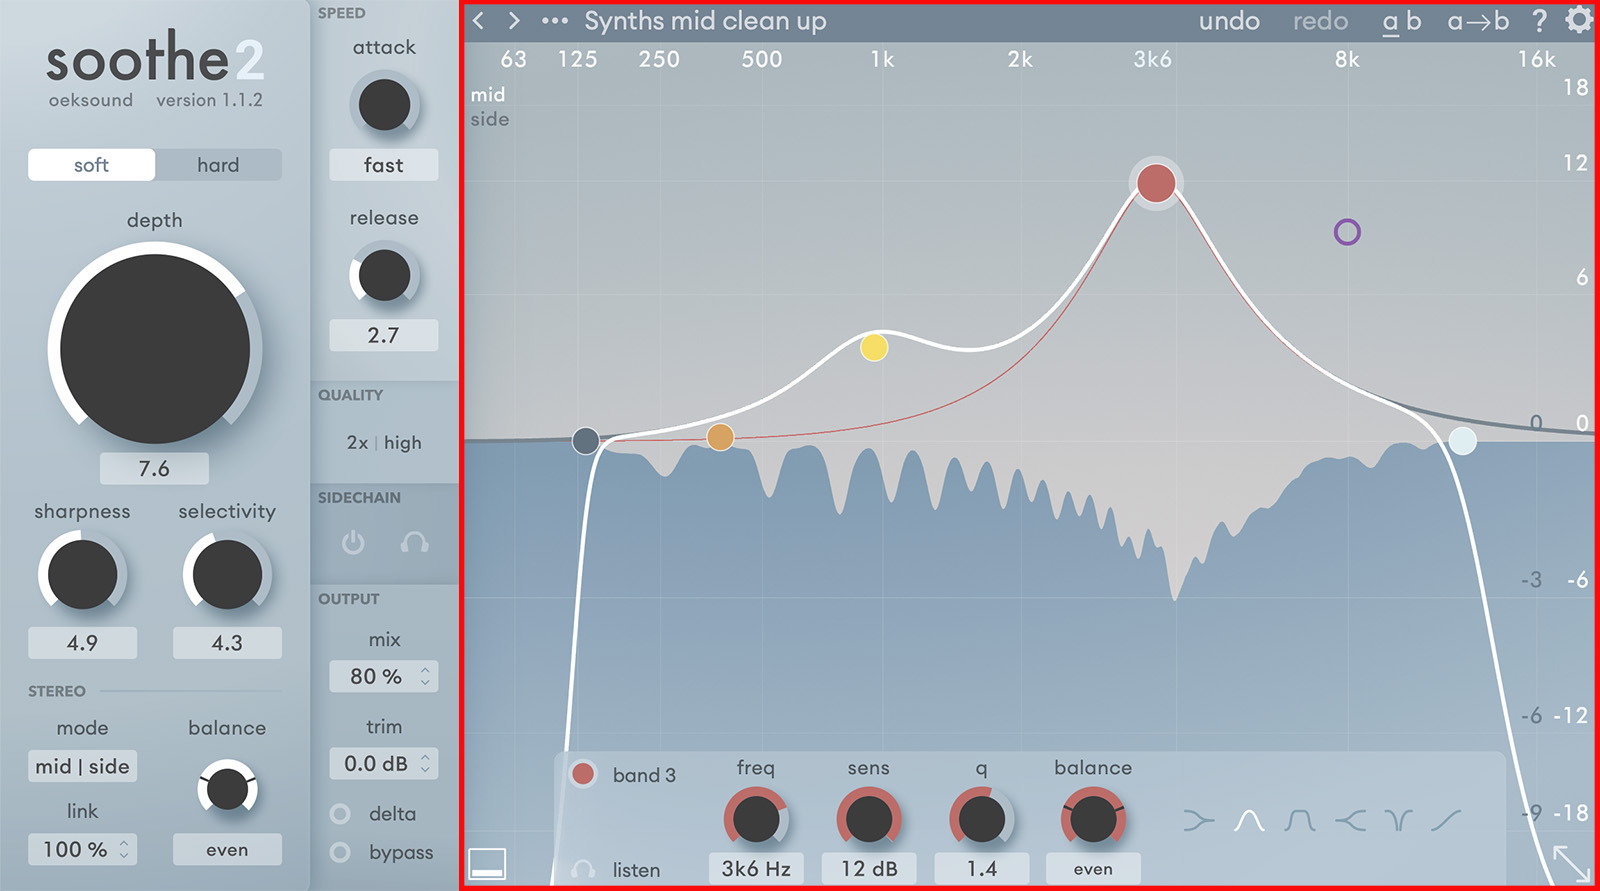
Task: Click the depth knob
Action: 155,348
